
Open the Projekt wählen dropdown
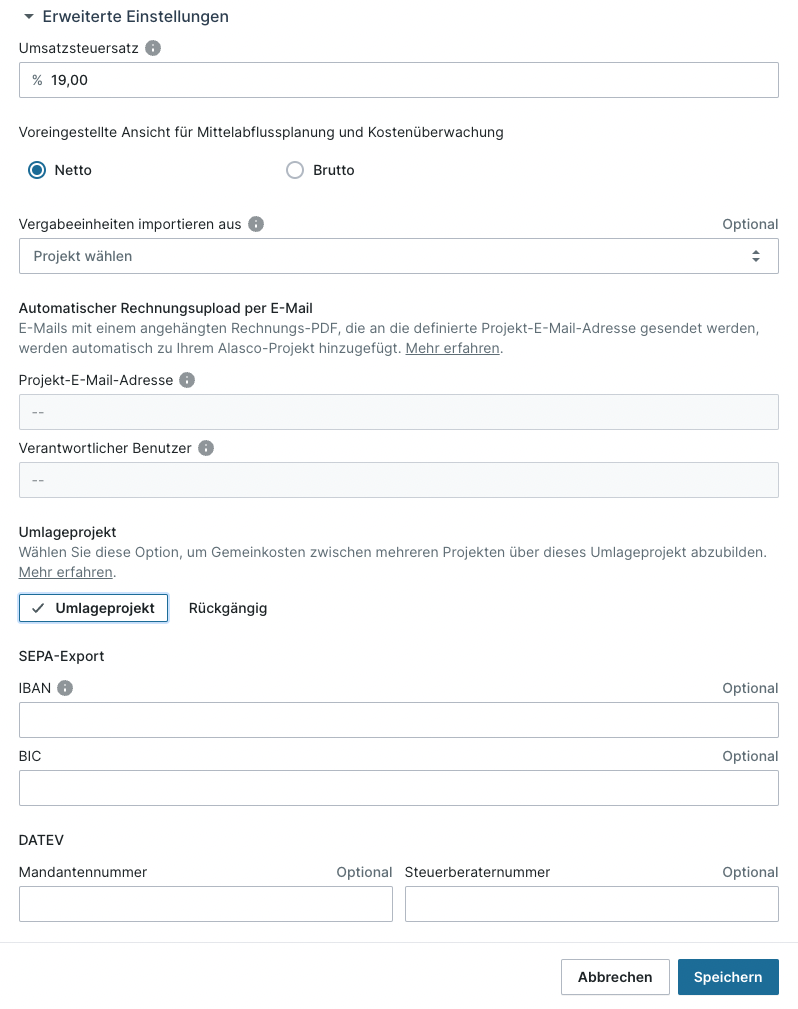click(x=398, y=256)
